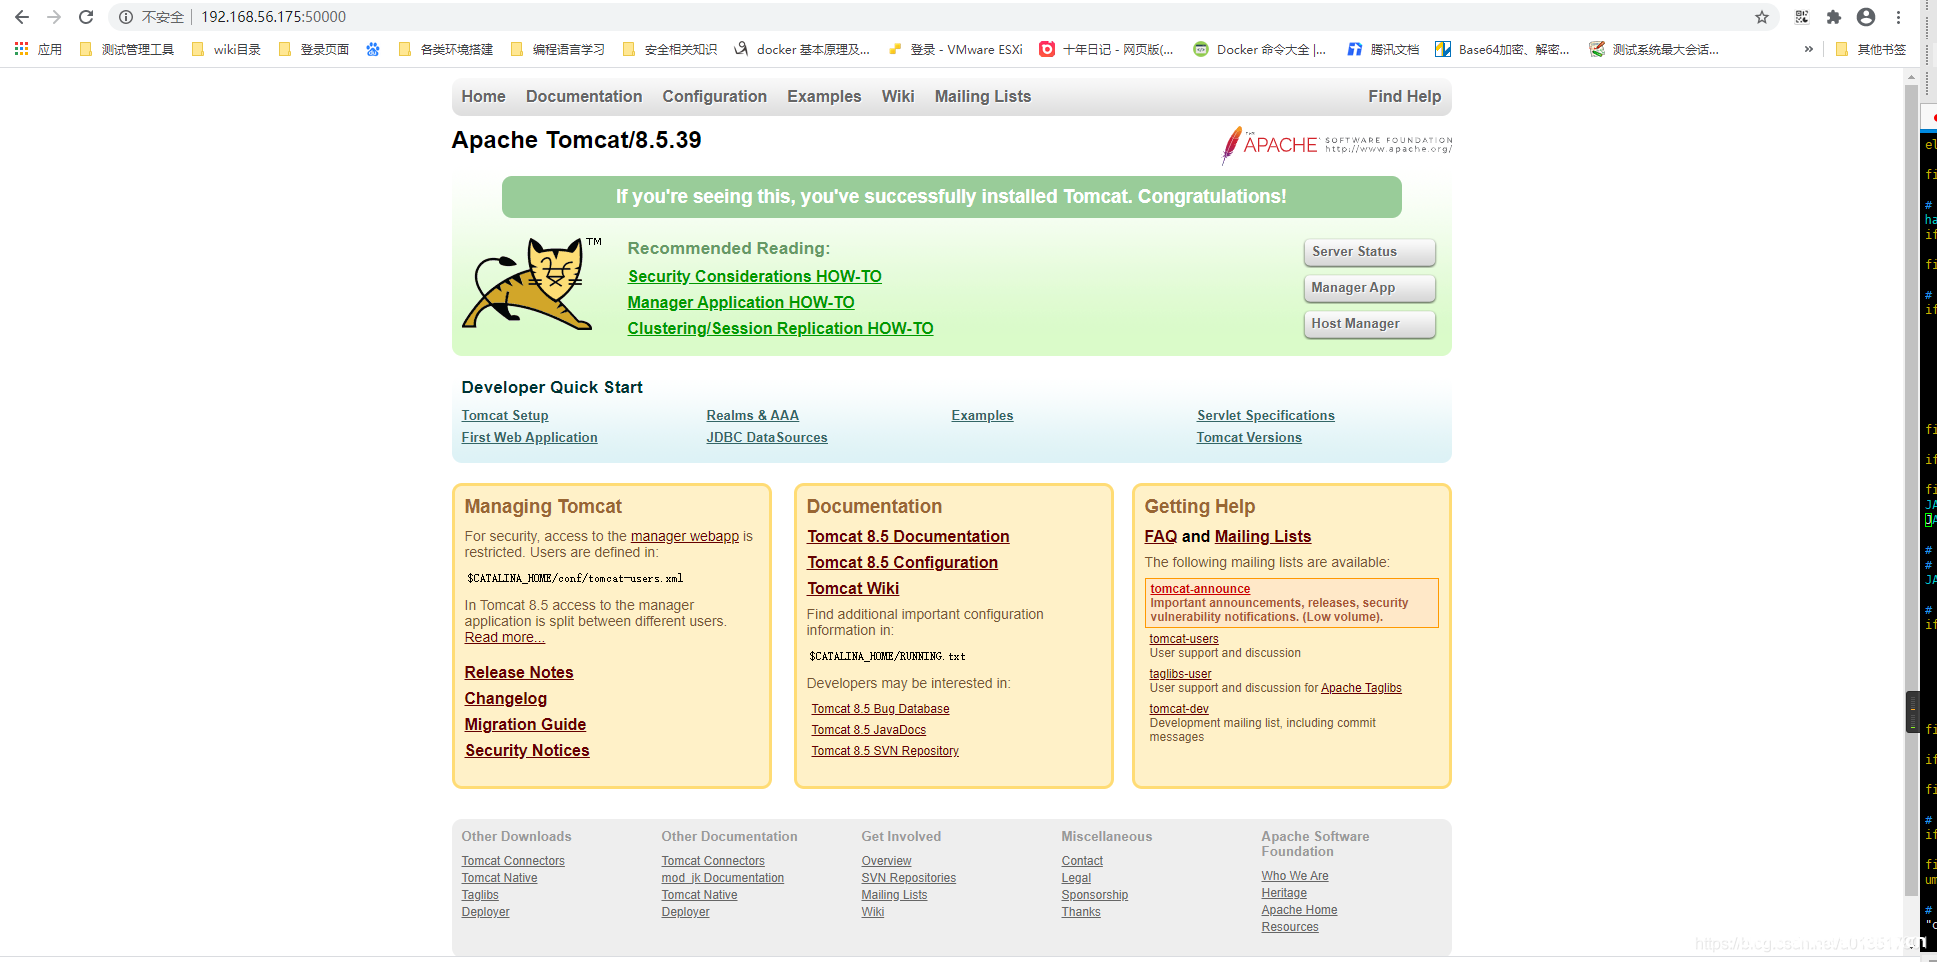Open the apps grid icon

tap(21, 48)
